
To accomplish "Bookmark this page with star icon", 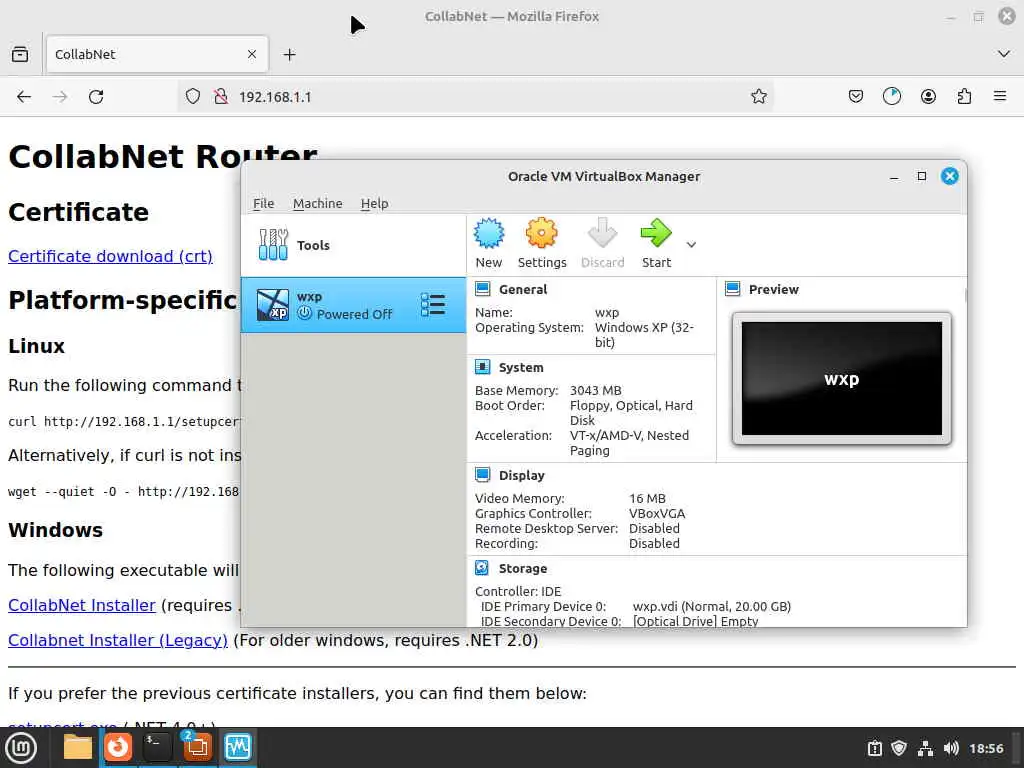I will [758, 97].
